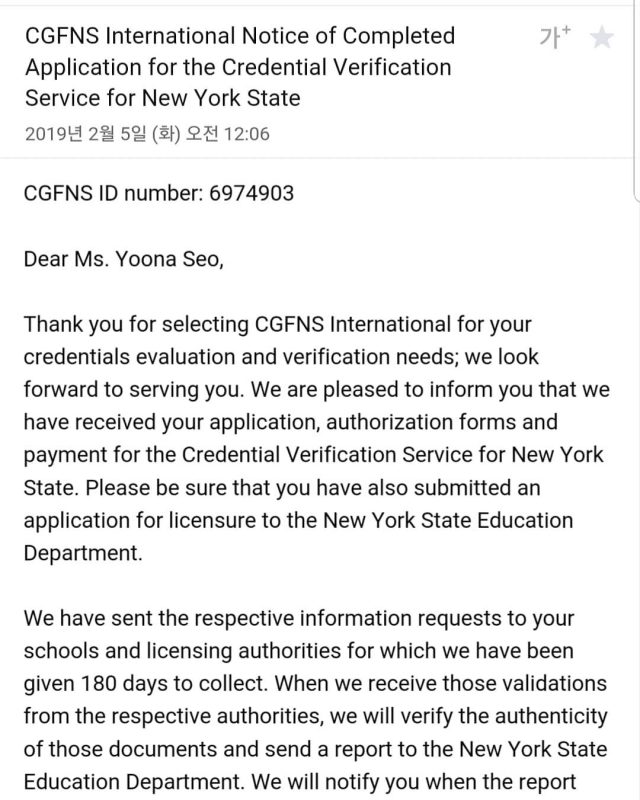Screen dimensions: 640x800
Task: Tap the word "Dear" in the greeting
Action: (45, 260)
